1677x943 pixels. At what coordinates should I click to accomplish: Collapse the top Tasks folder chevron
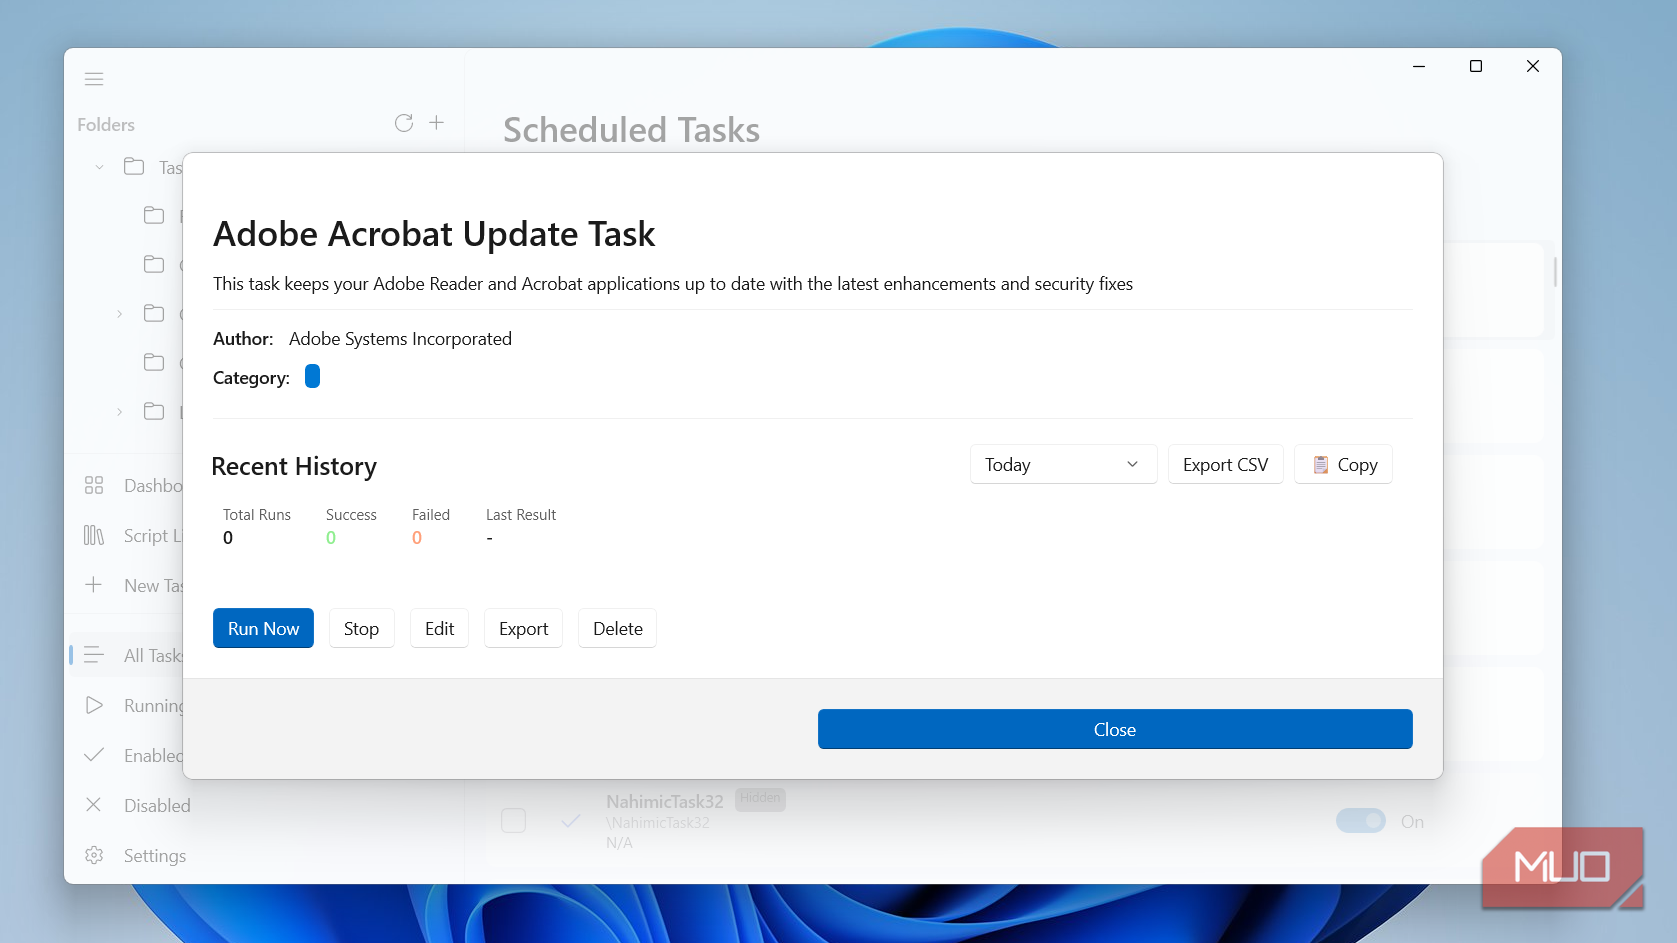[99, 167]
